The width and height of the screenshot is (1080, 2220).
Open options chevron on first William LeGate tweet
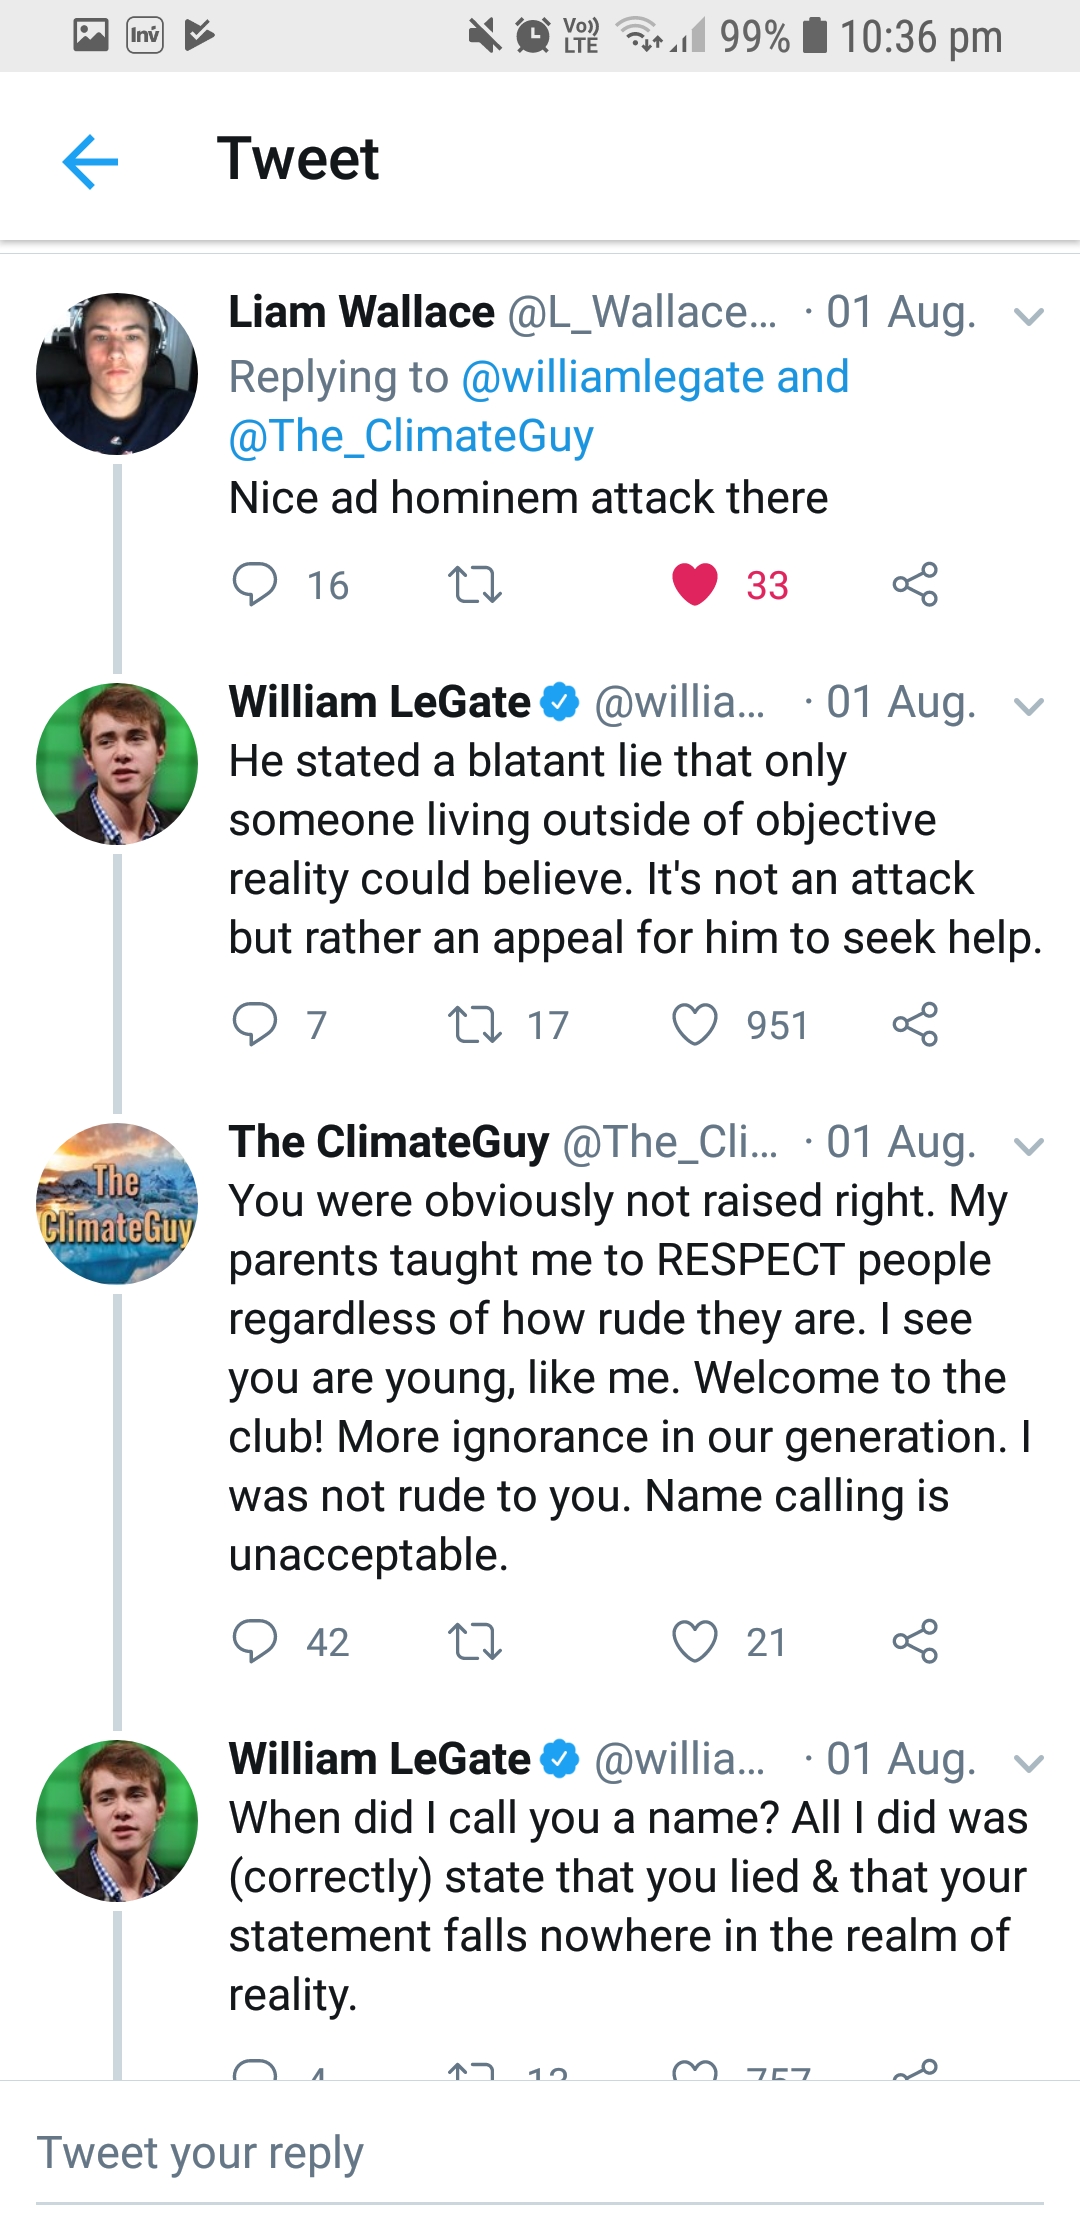(1028, 707)
